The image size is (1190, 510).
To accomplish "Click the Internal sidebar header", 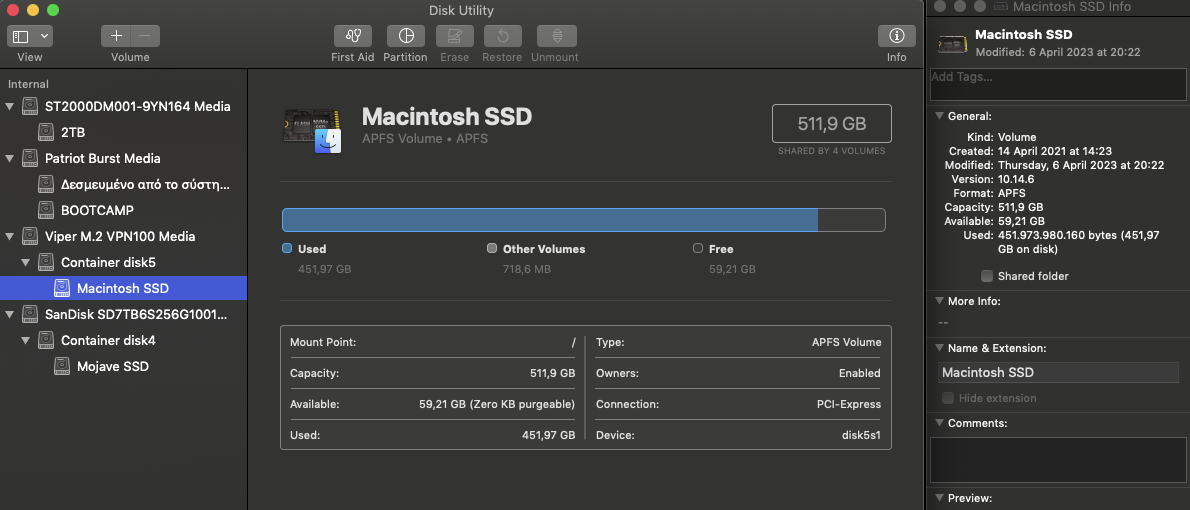I will pyautogui.click(x=28, y=84).
